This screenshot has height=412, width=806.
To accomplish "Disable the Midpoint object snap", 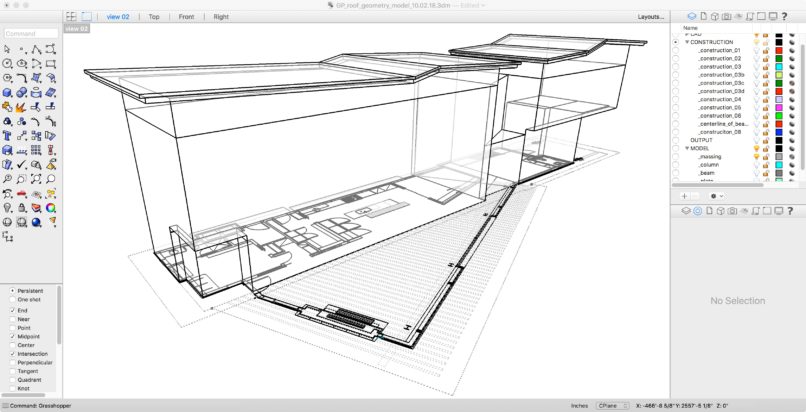I will coord(12,337).
